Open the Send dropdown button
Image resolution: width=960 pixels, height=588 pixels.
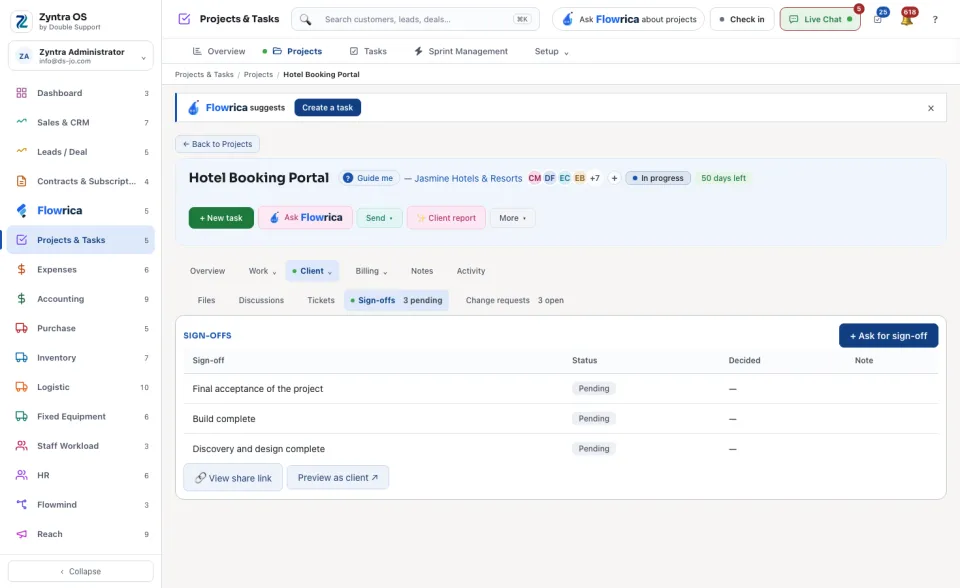[379, 218]
